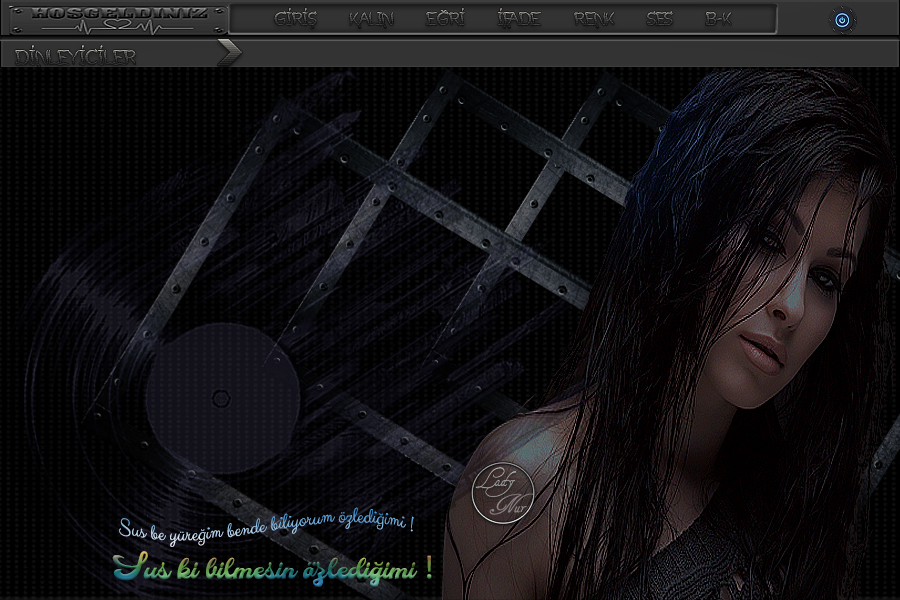The image size is (900, 600).
Task: Toggle the SES sound option
Action: pyautogui.click(x=659, y=19)
